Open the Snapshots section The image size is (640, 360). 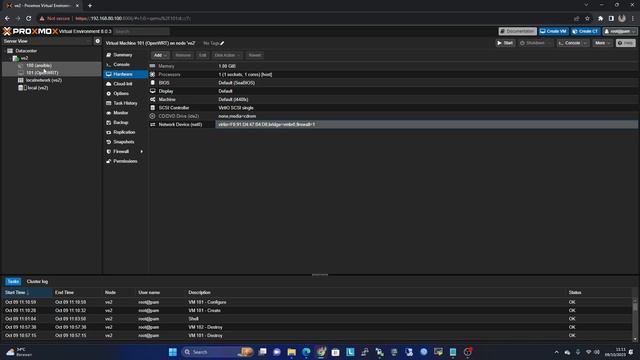[x=124, y=142]
